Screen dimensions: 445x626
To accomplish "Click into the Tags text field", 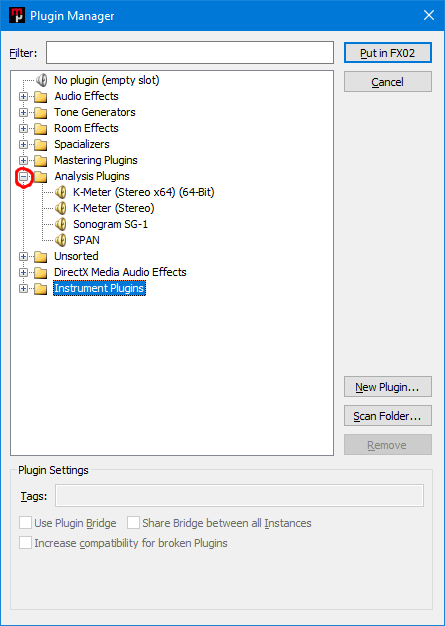I will point(239,496).
